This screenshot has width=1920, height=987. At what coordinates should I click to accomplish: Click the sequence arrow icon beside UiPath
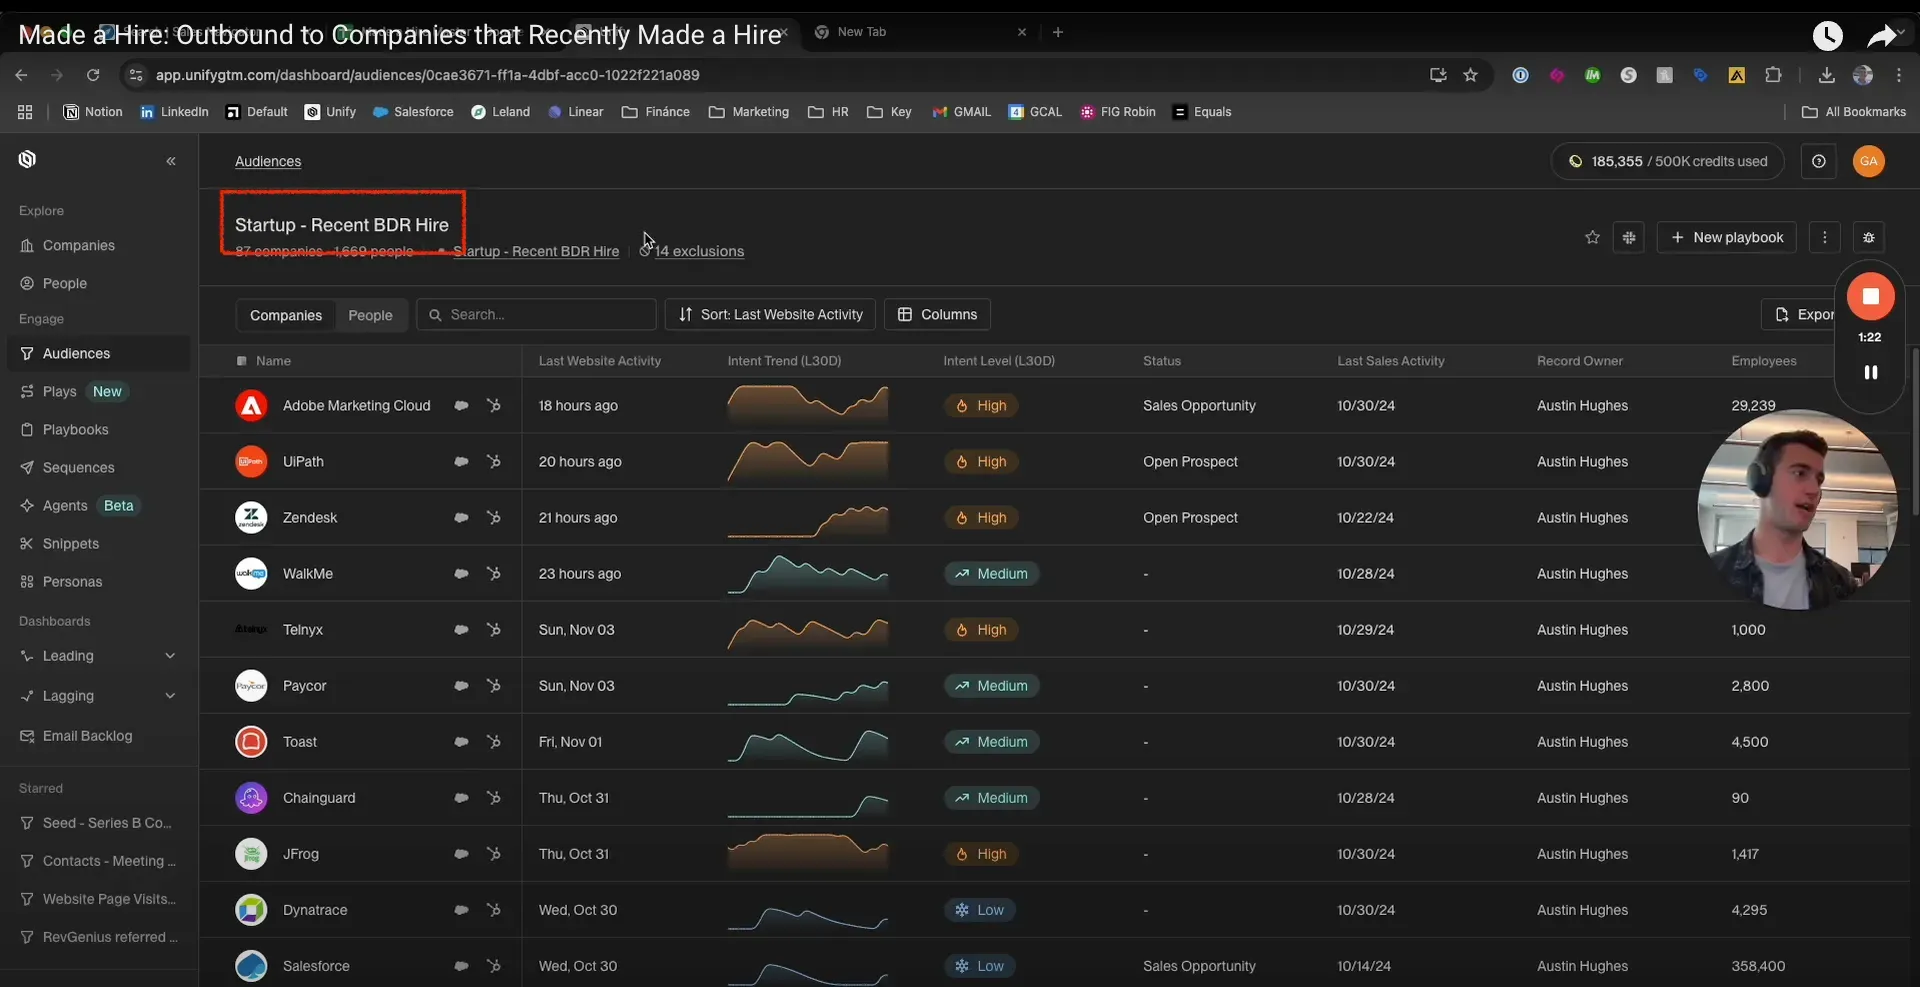click(x=493, y=462)
